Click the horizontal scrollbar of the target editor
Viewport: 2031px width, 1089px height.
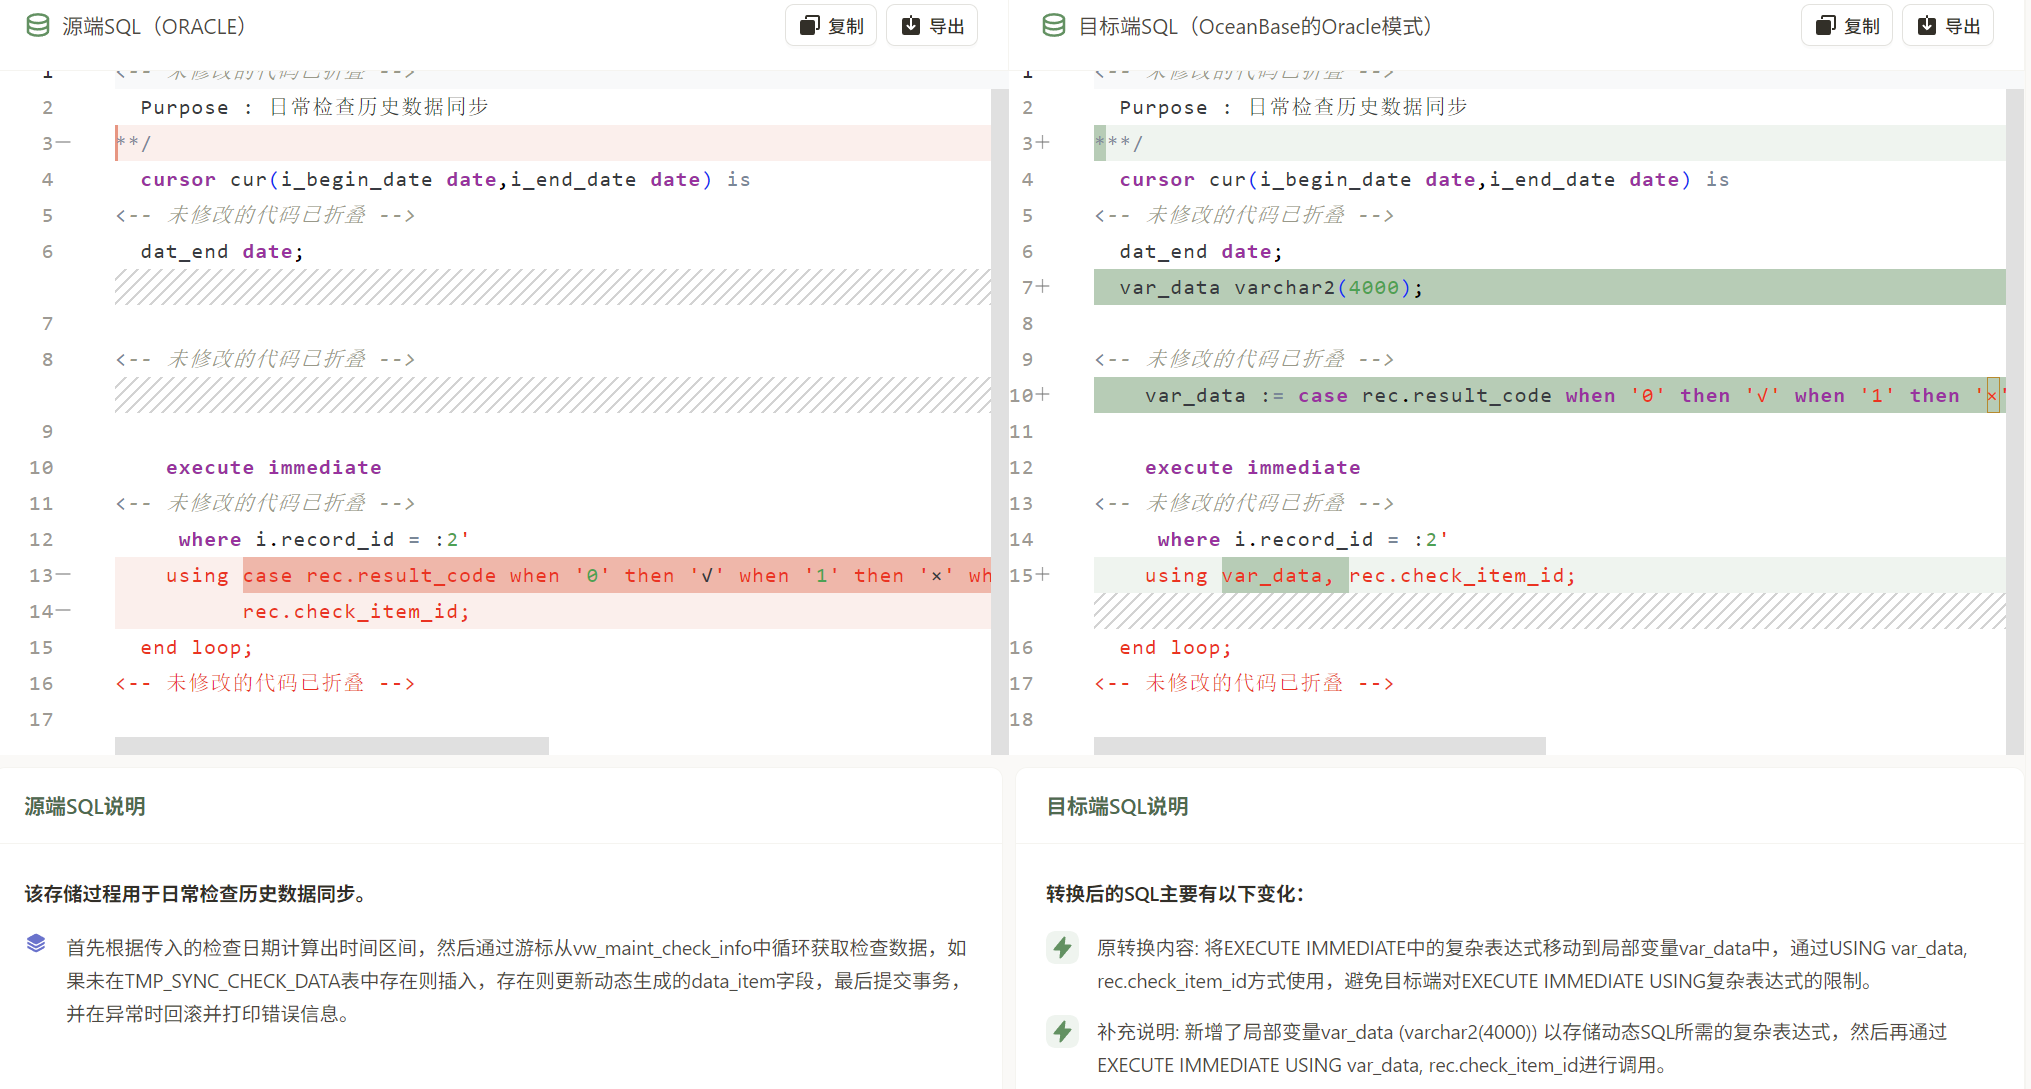coord(1320,746)
